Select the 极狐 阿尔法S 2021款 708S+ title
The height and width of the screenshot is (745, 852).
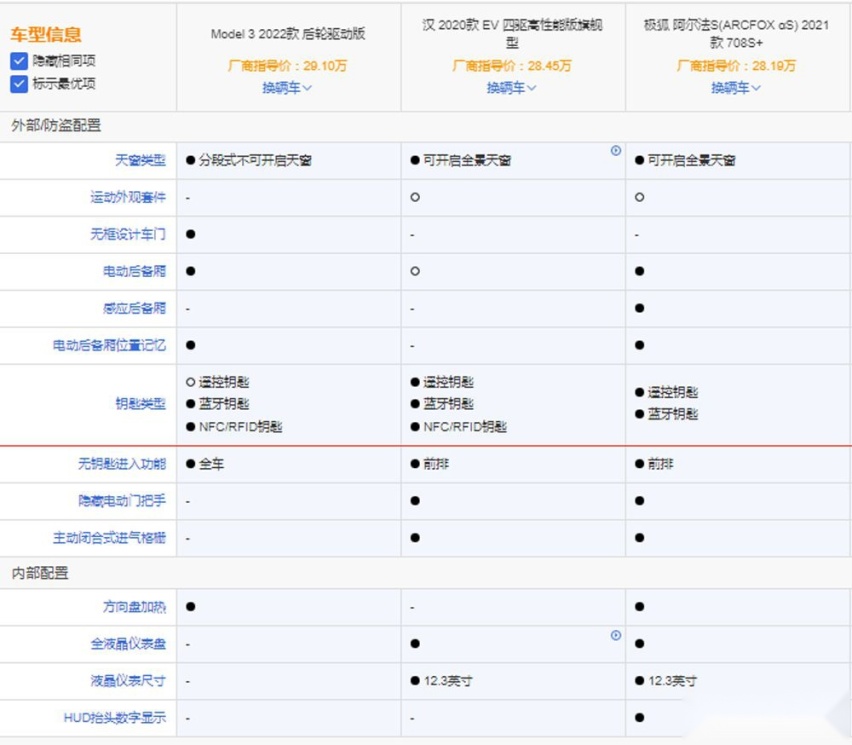(x=736, y=33)
